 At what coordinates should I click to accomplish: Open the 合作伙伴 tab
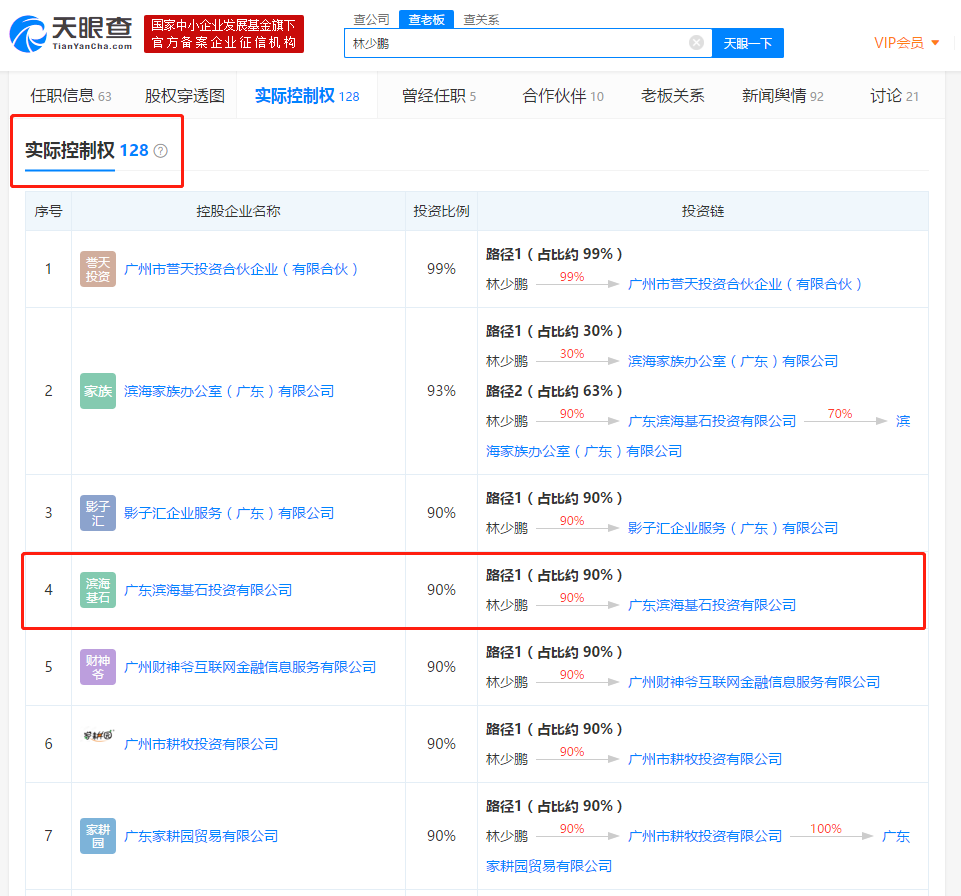tap(563, 96)
